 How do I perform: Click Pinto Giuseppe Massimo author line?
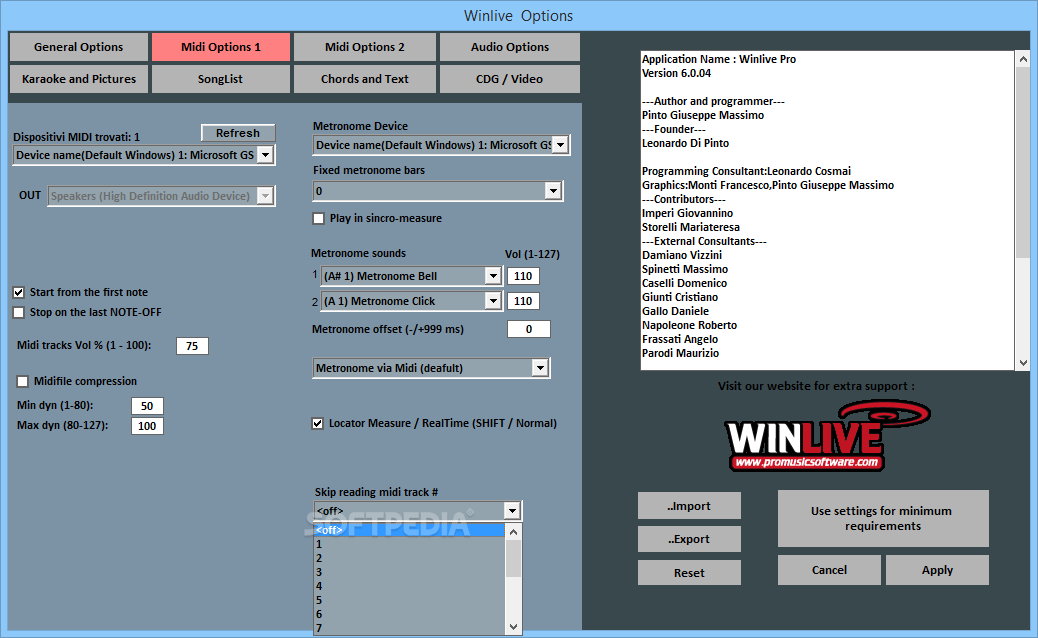[703, 115]
